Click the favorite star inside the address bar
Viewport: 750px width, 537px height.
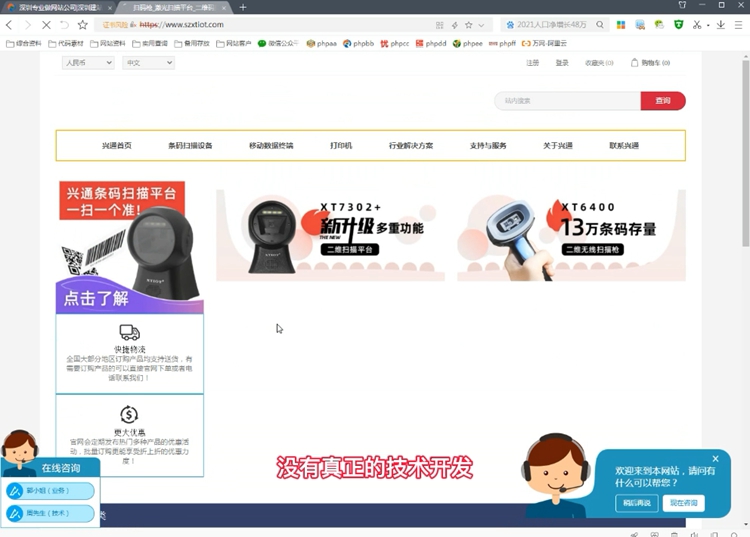469,25
